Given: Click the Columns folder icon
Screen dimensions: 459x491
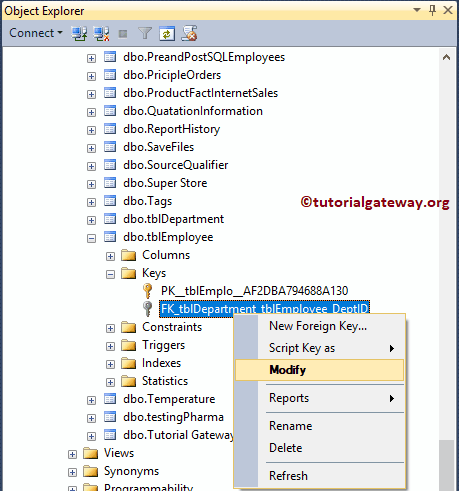Looking at the screenshot, I should click(129, 255).
